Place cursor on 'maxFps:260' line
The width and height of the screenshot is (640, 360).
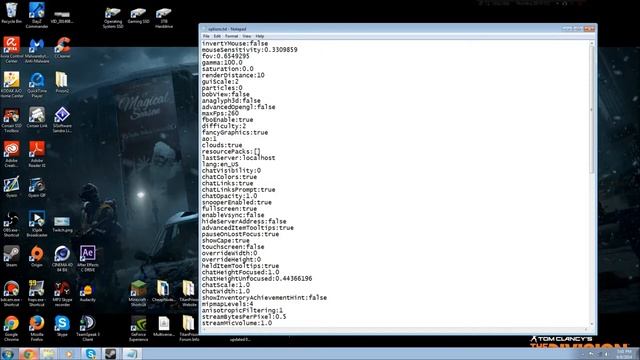pyautogui.click(x=220, y=113)
